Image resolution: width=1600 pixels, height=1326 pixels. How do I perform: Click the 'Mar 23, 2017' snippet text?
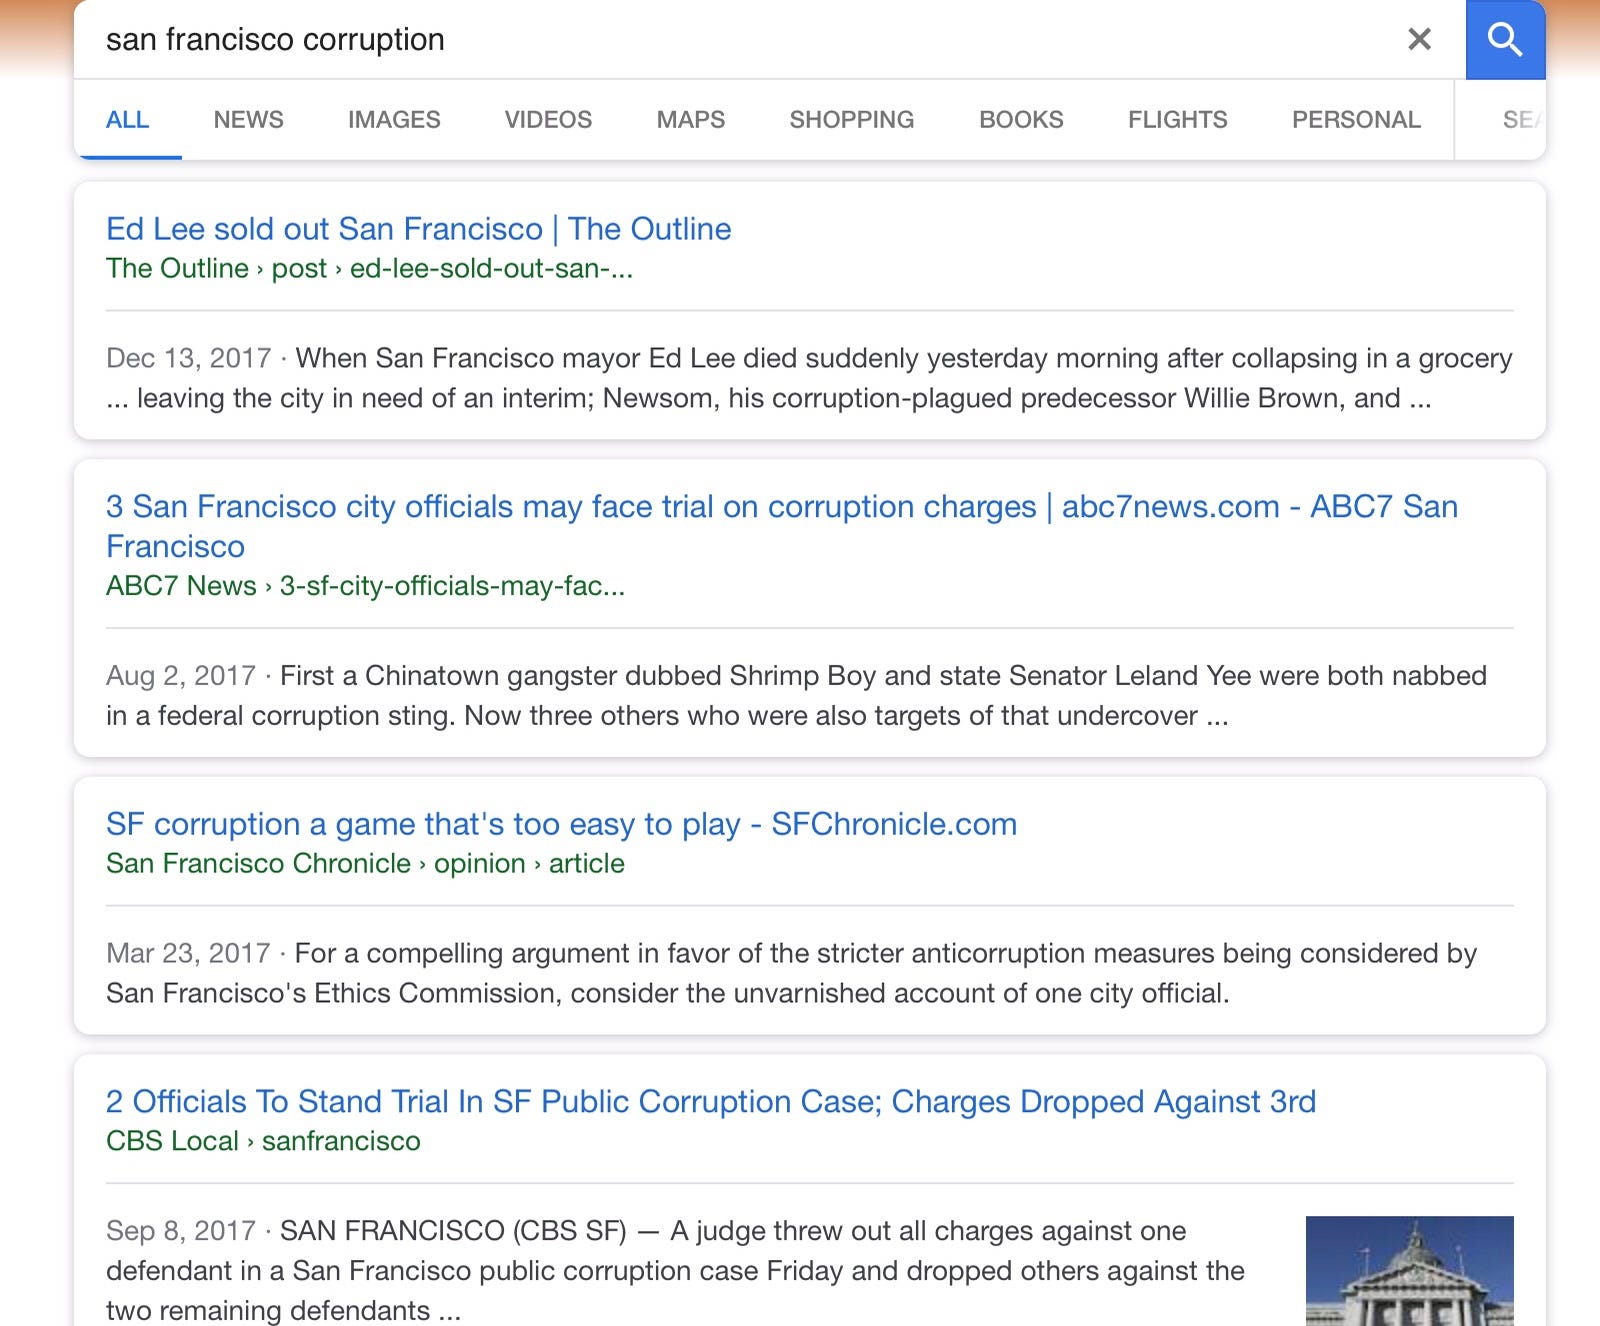click(x=791, y=973)
